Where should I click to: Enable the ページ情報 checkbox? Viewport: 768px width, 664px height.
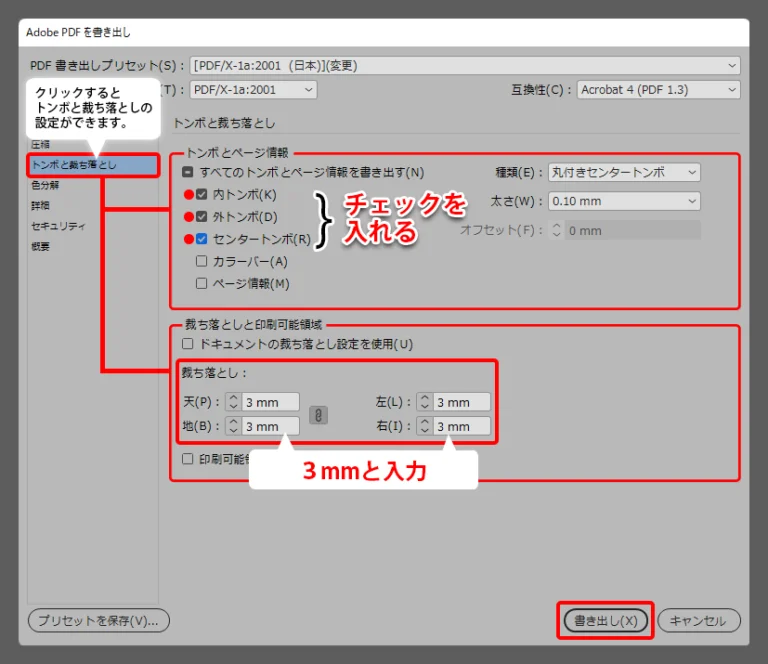click(202, 283)
